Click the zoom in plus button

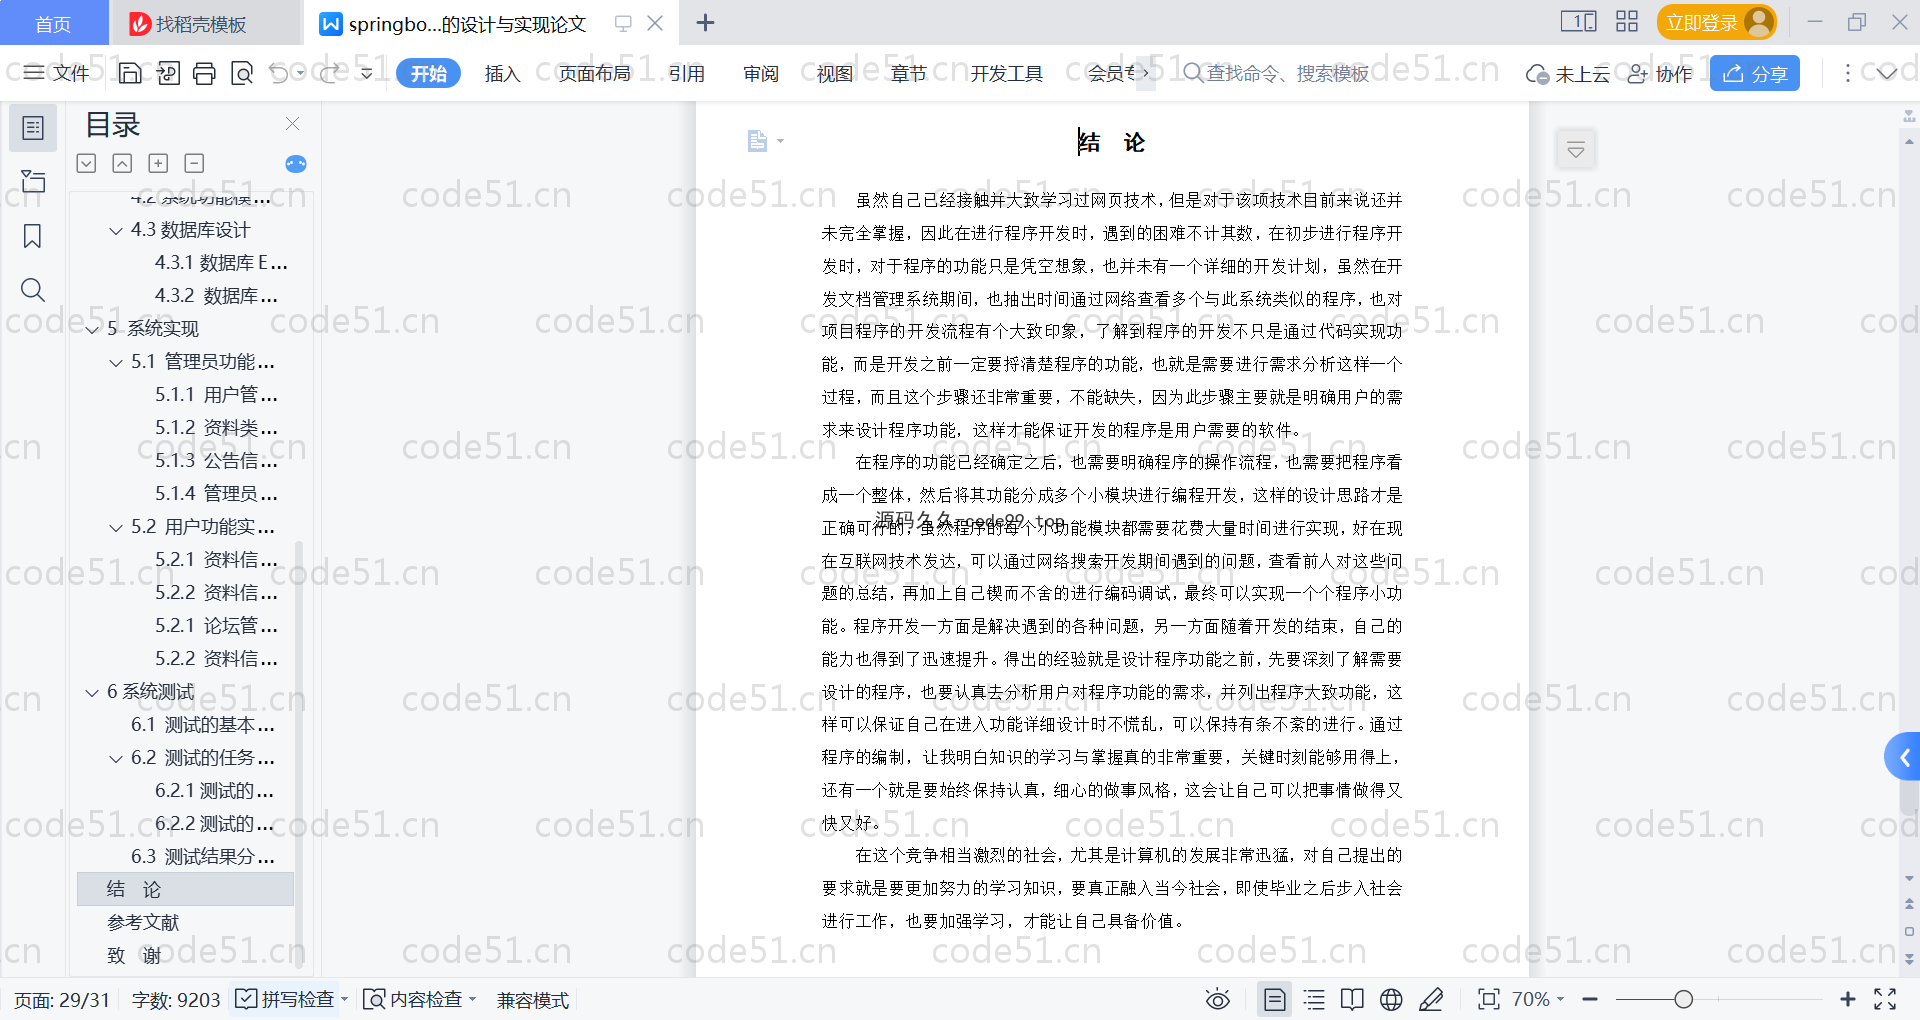(x=1848, y=999)
